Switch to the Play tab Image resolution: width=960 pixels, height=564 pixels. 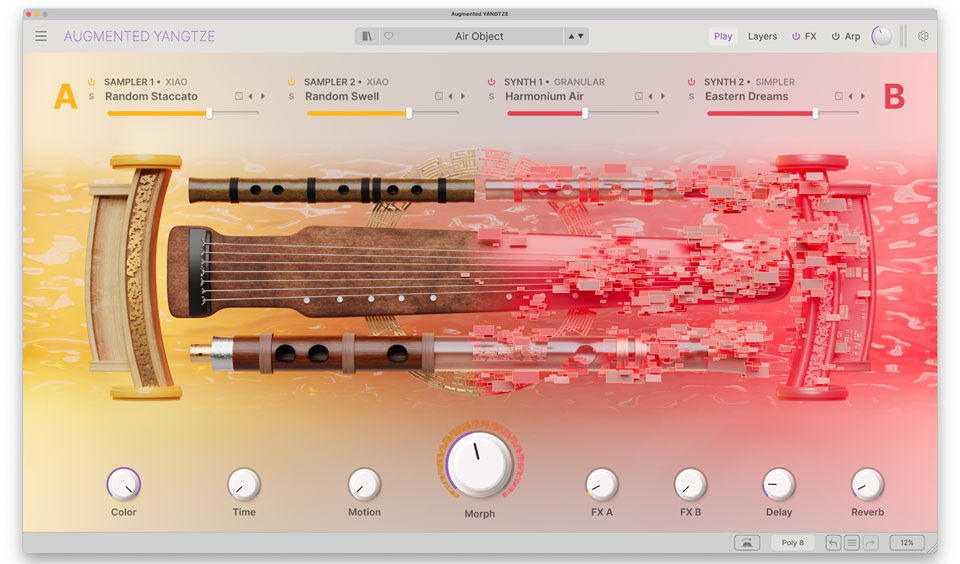tap(723, 36)
